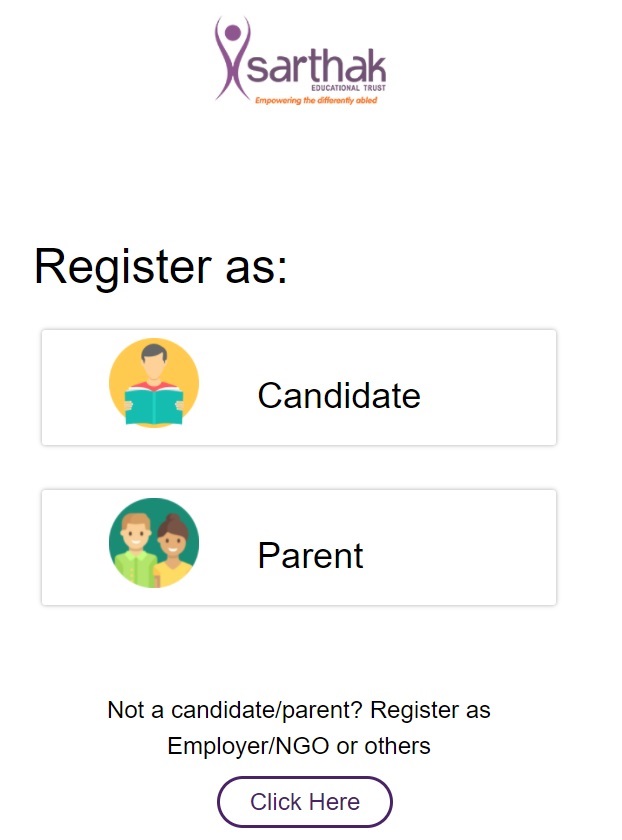Click the Parent label text
622x840 pixels.
(312, 556)
